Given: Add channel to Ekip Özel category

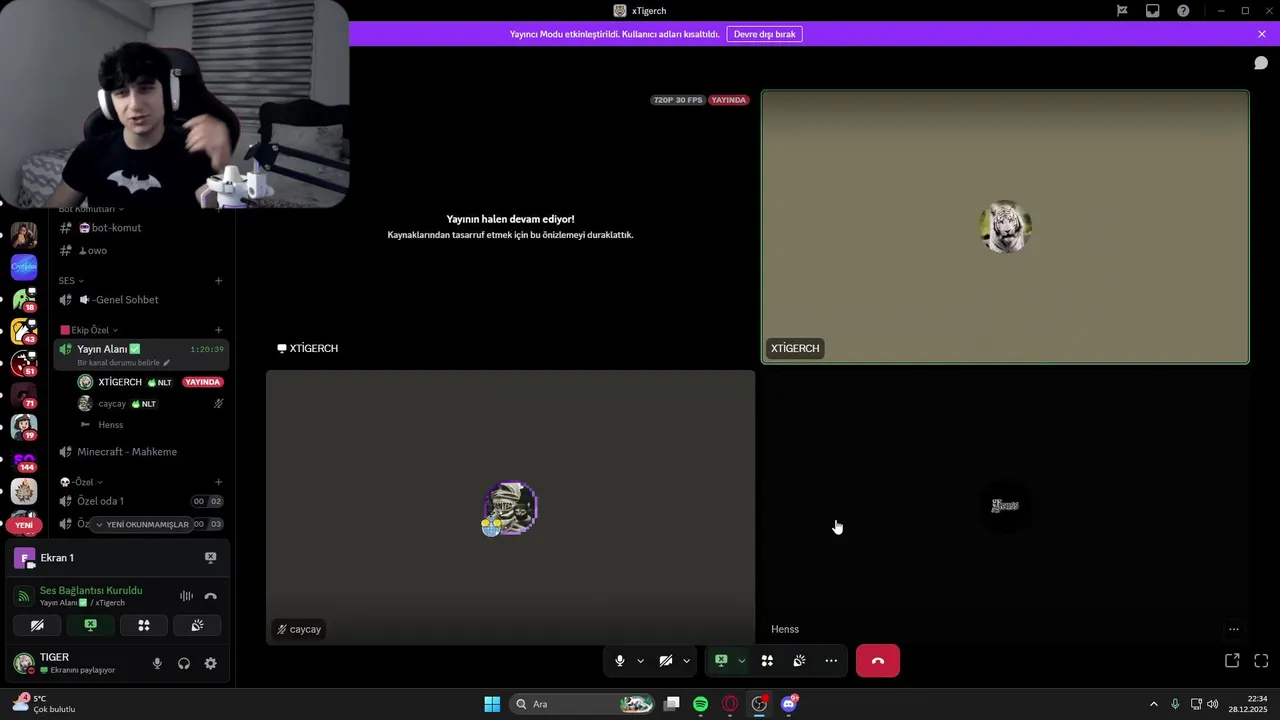Looking at the screenshot, I should pos(218,330).
